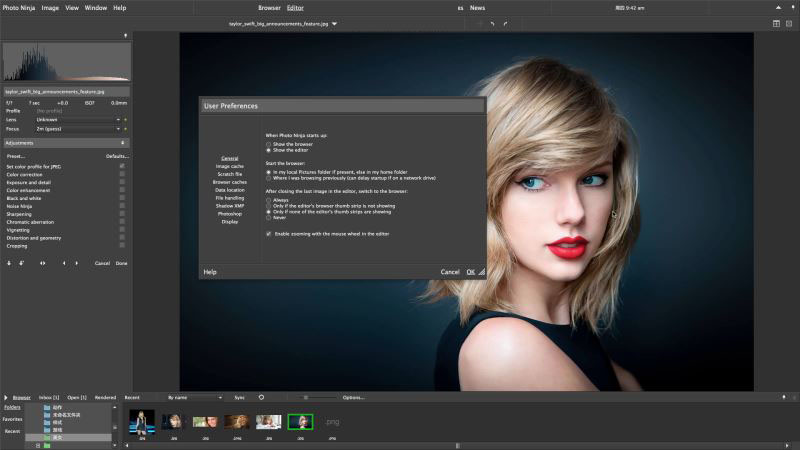Go to the previous image arrow
The image size is (800, 450).
tap(64, 263)
